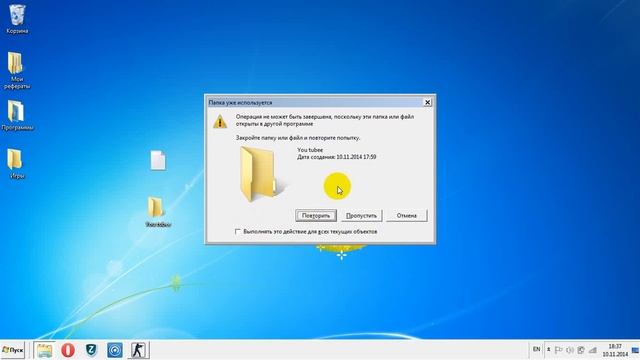Screen dimensions: 640x360
Task: Click the 'Дата создания: 10.11.2014' text
Action: click(337, 157)
